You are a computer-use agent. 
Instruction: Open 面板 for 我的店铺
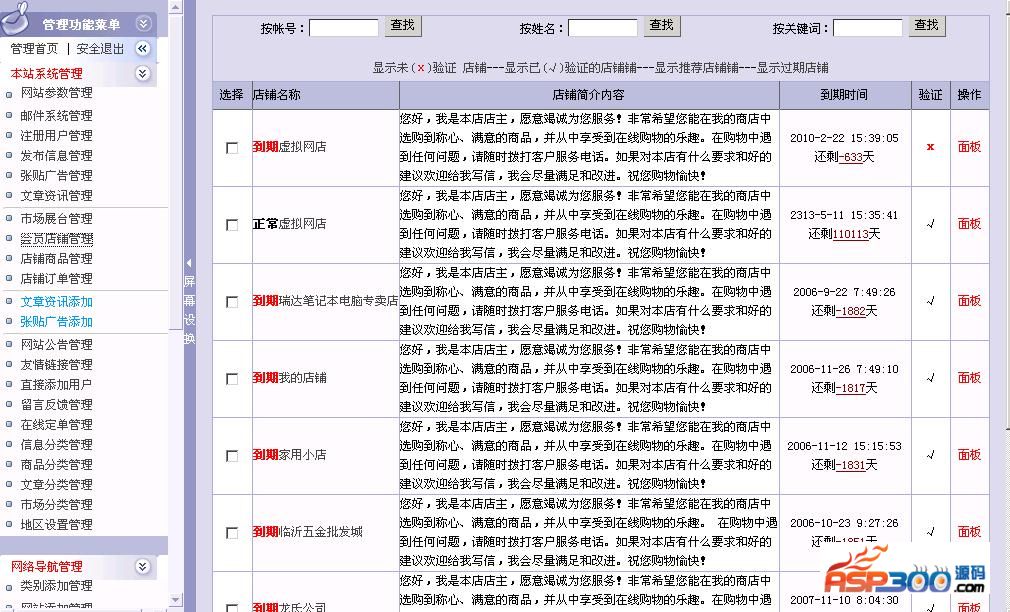pos(969,378)
